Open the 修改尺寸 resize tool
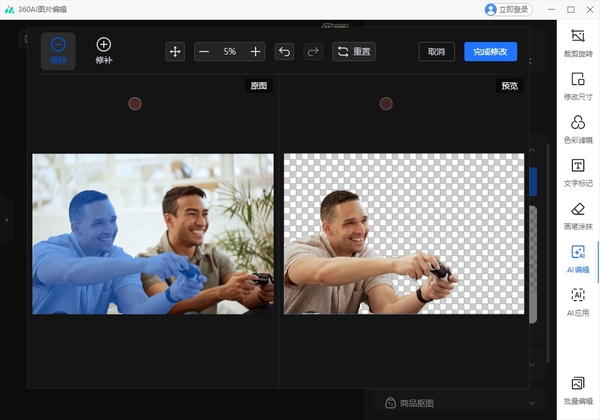This screenshot has width=600, height=420. pyautogui.click(x=577, y=85)
